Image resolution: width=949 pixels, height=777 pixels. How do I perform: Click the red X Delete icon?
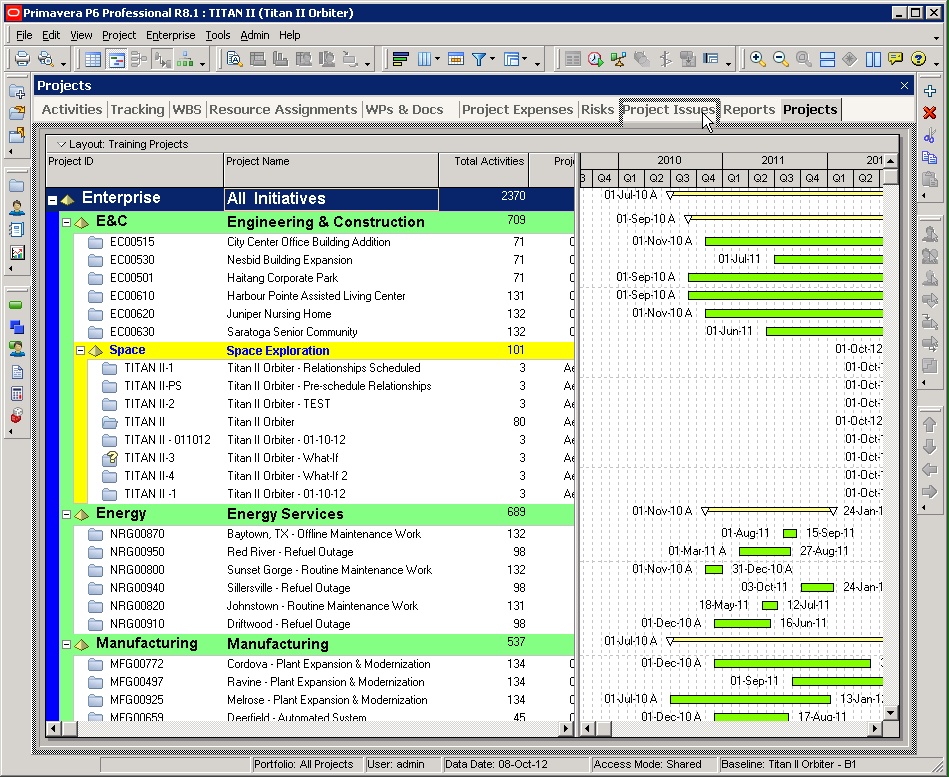[930, 113]
